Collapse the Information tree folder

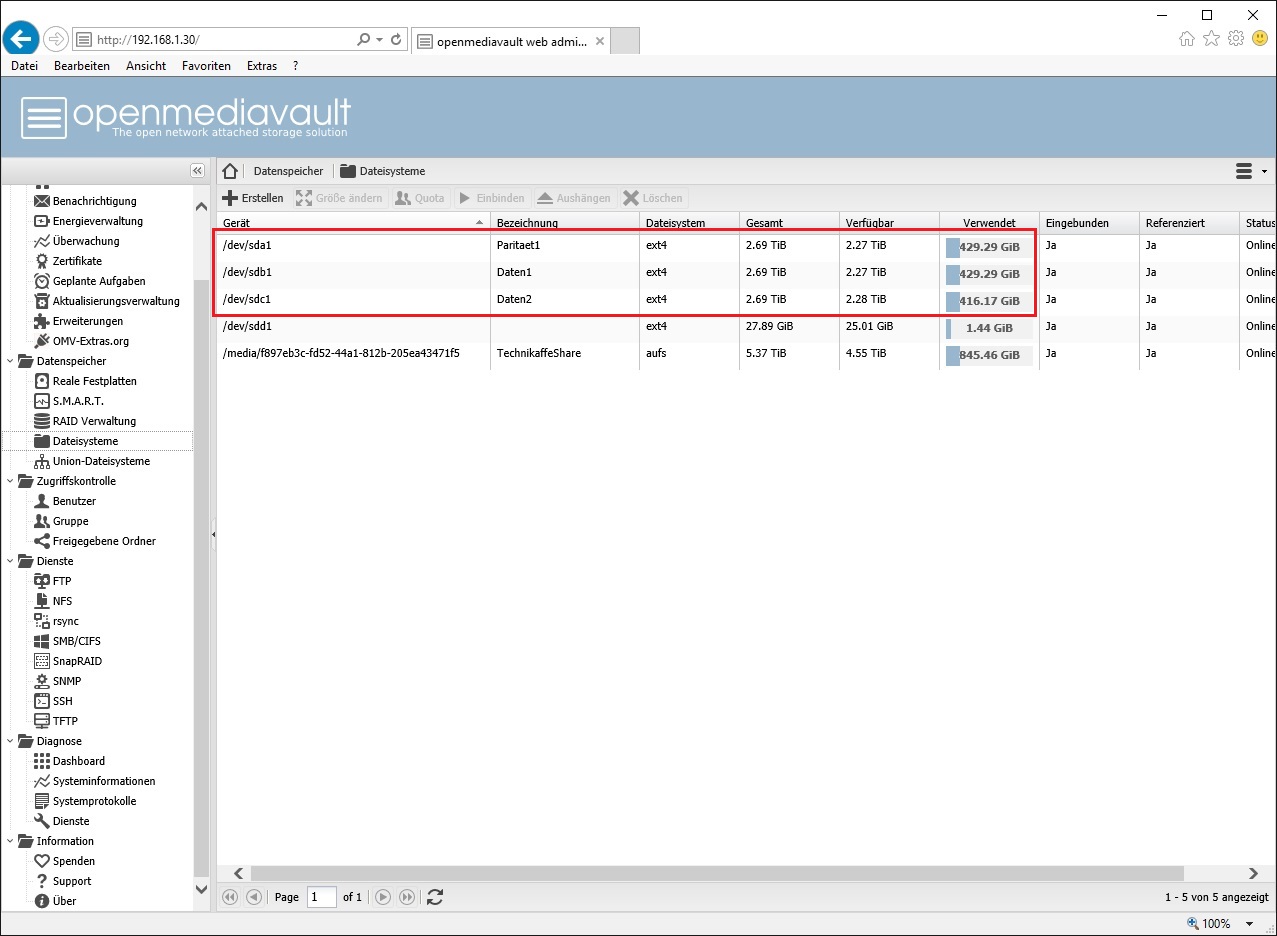[11, 841]
